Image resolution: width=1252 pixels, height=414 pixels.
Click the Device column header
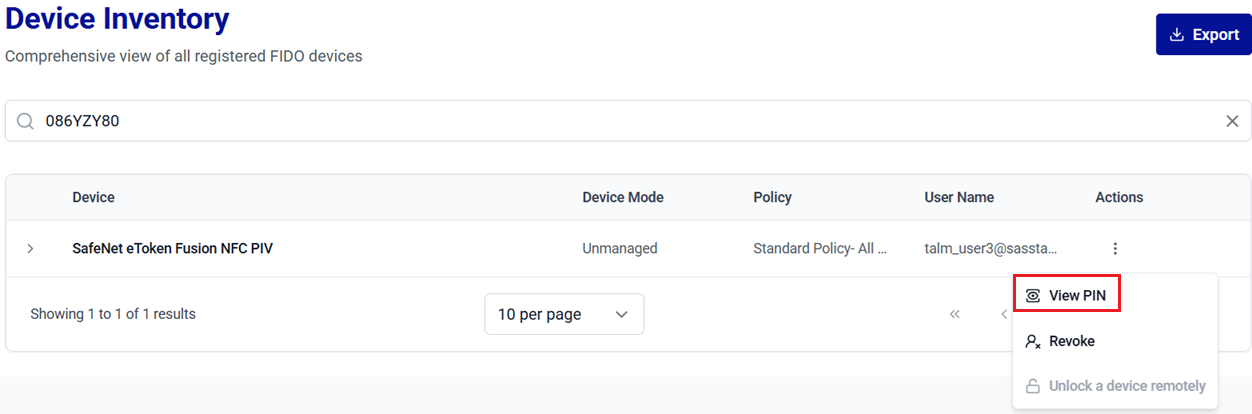coord(93,197)
